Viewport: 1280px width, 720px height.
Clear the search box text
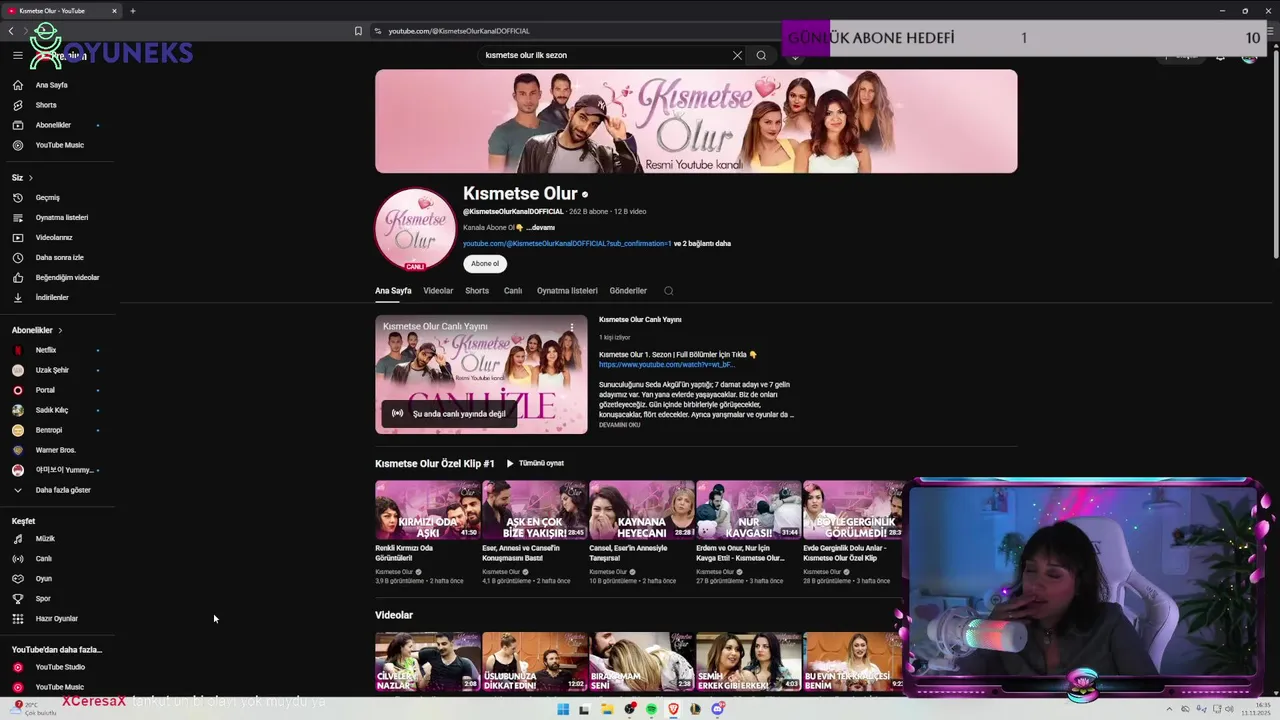(x=737, y=56)
